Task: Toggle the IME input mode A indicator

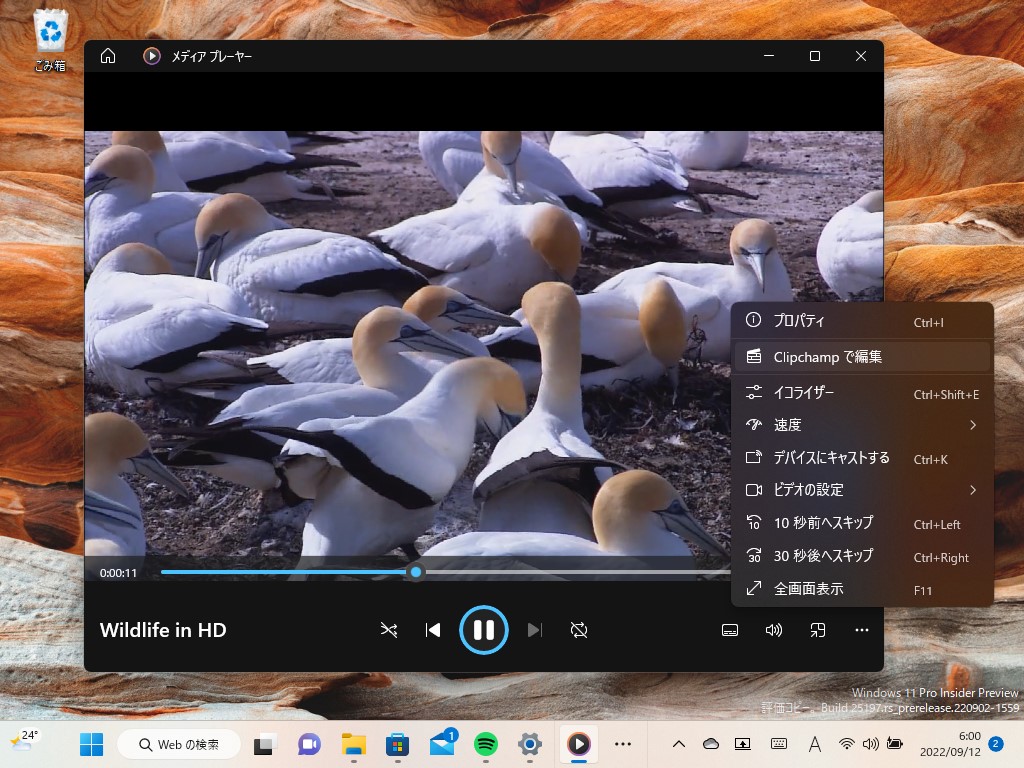Action: 814,744
